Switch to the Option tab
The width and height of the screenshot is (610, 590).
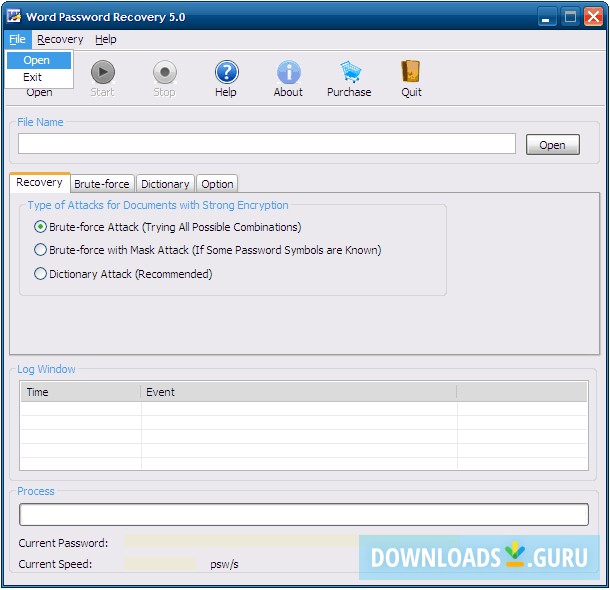coord(217,184)
